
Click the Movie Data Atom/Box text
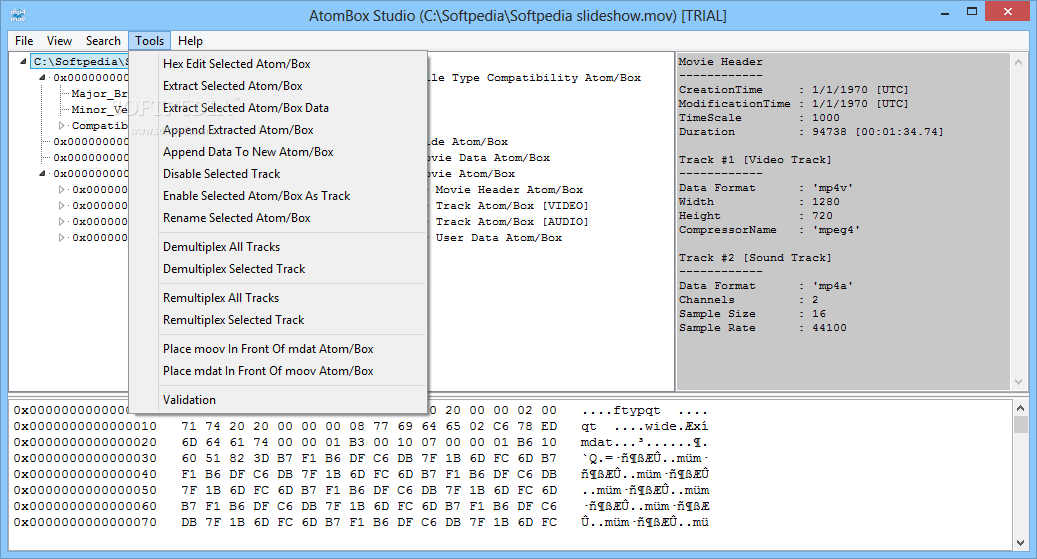point(488,158)
